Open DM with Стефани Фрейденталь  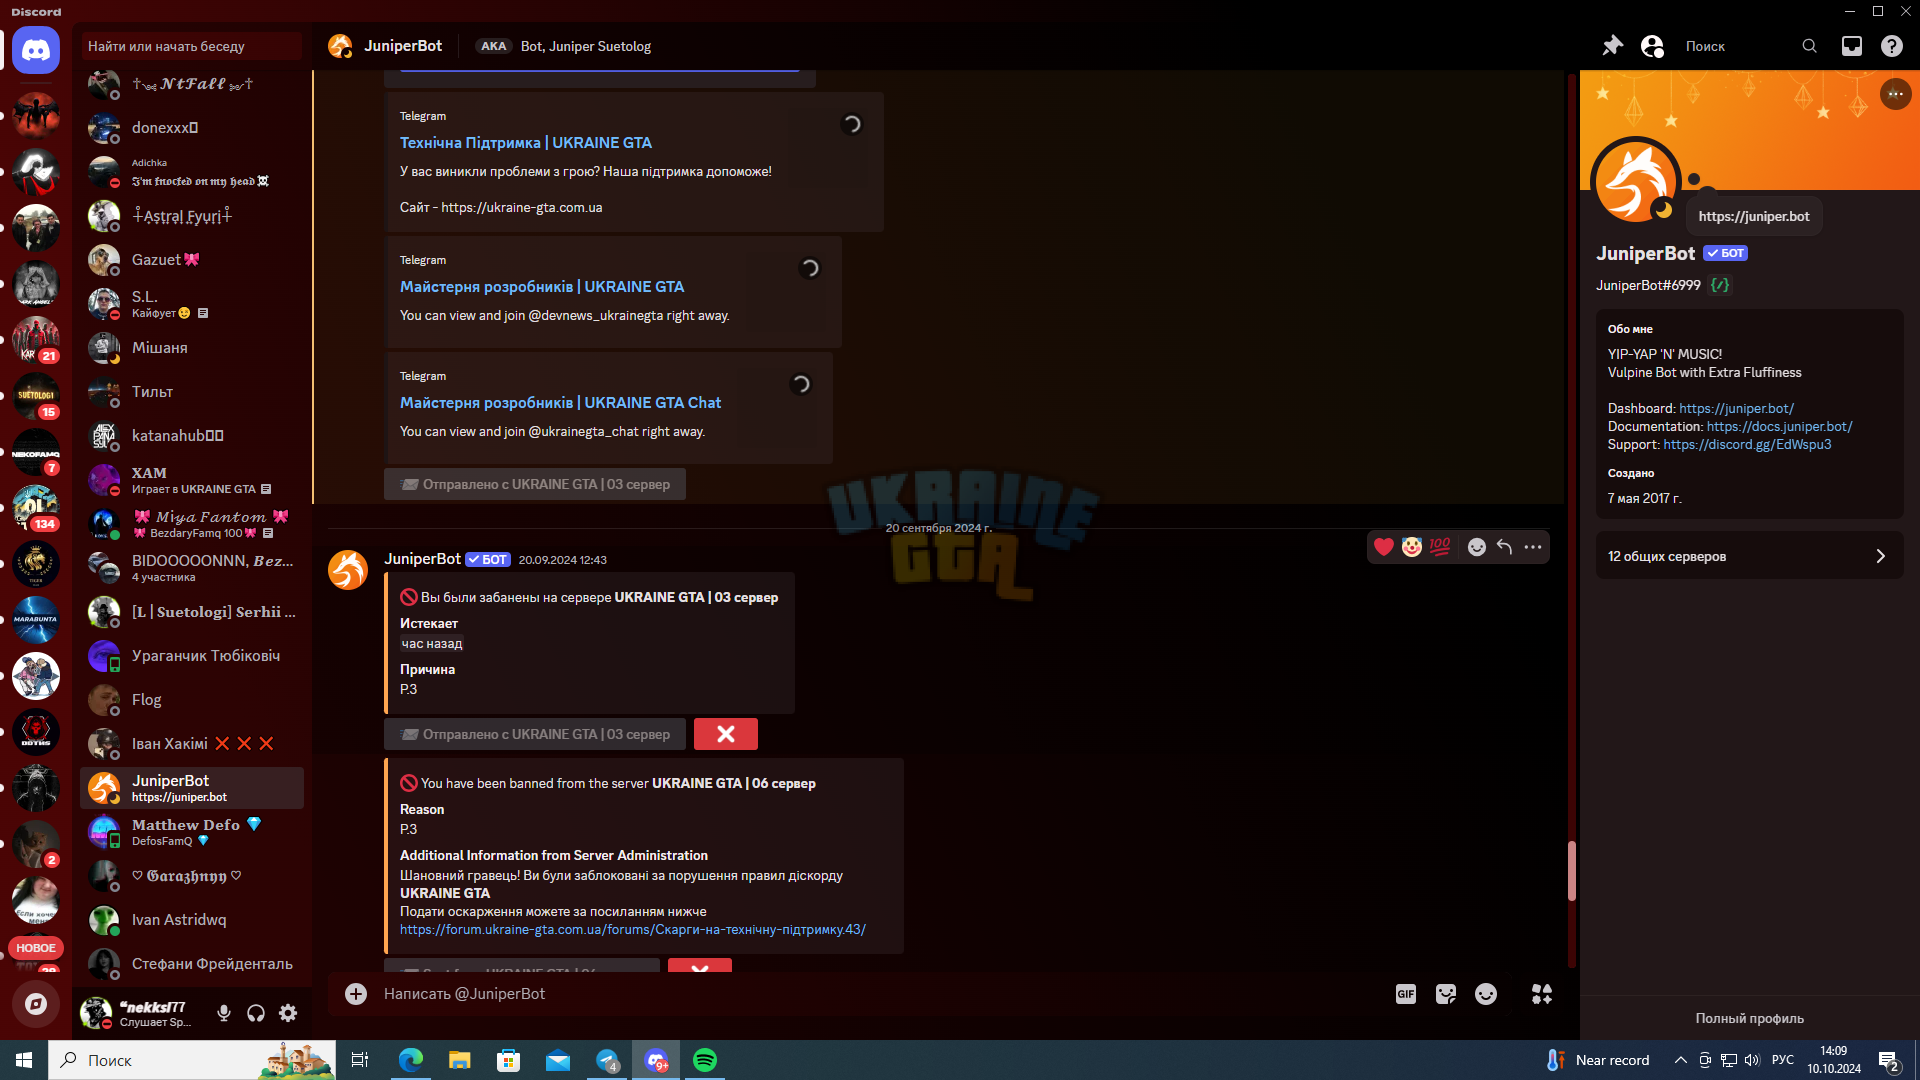click(192, 964)
